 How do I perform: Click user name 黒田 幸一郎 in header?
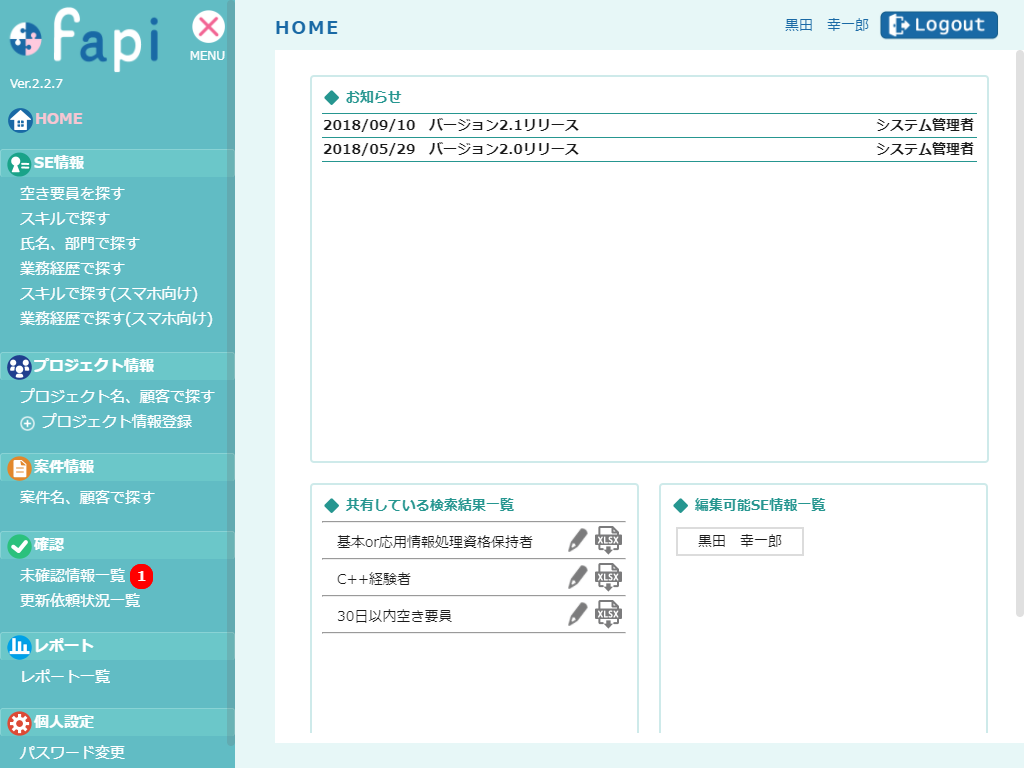[x=826, y=26]
